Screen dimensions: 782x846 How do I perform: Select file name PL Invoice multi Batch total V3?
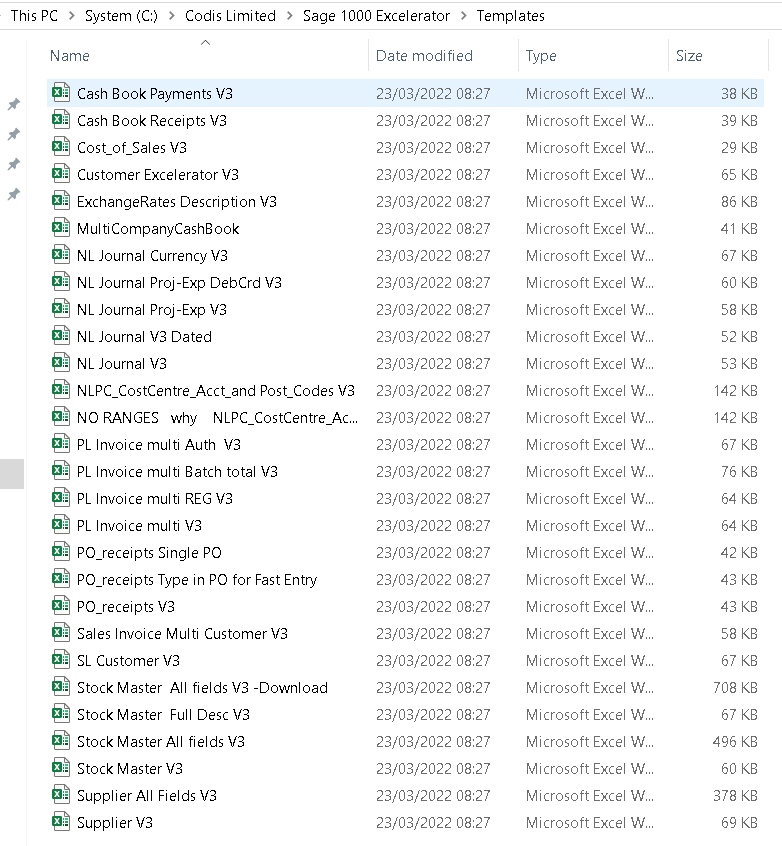tap(177, 471)
